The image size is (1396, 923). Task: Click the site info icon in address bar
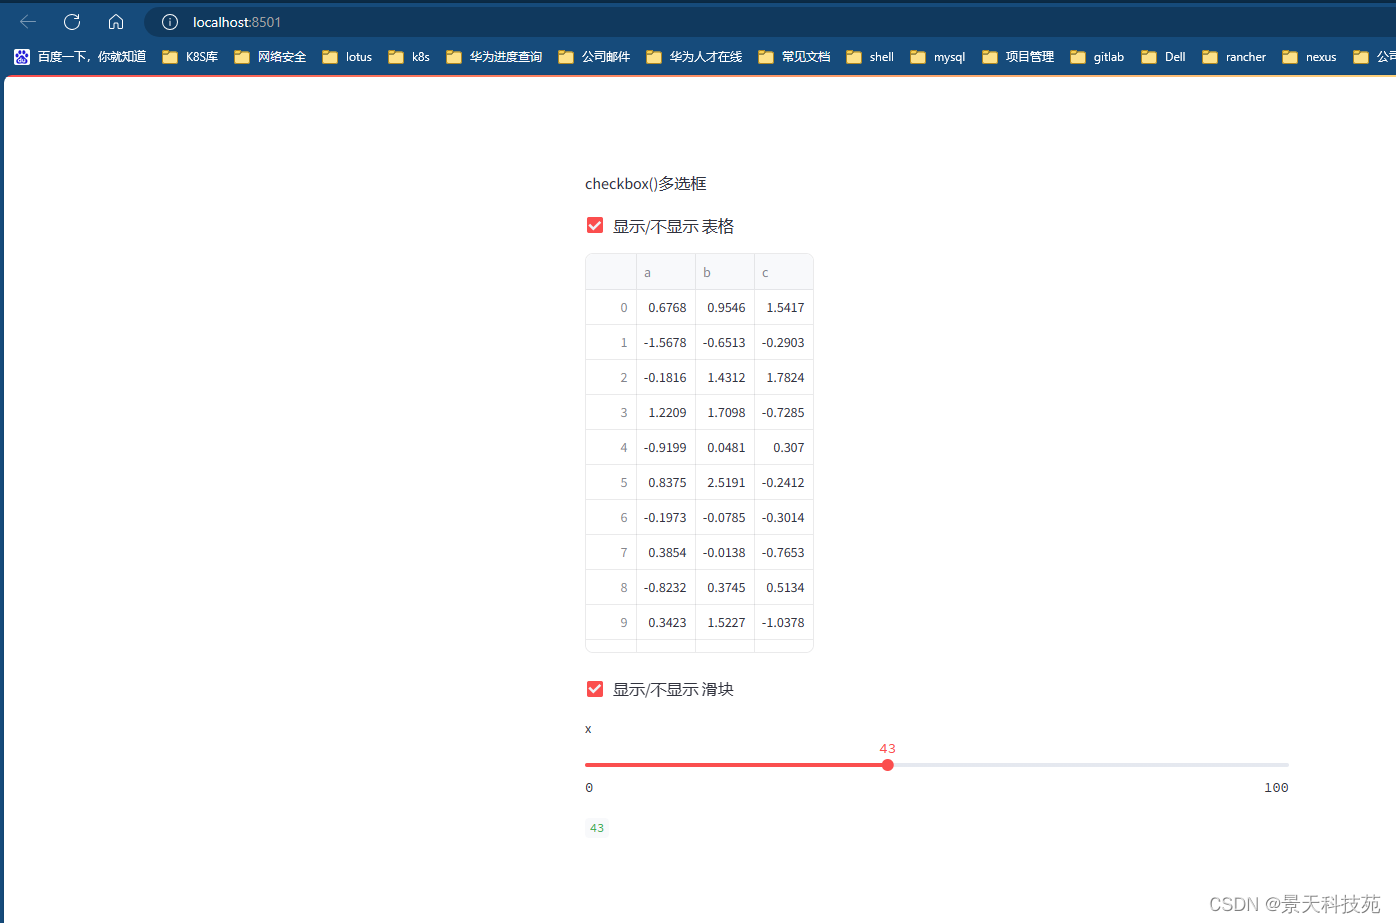[168, 21]
